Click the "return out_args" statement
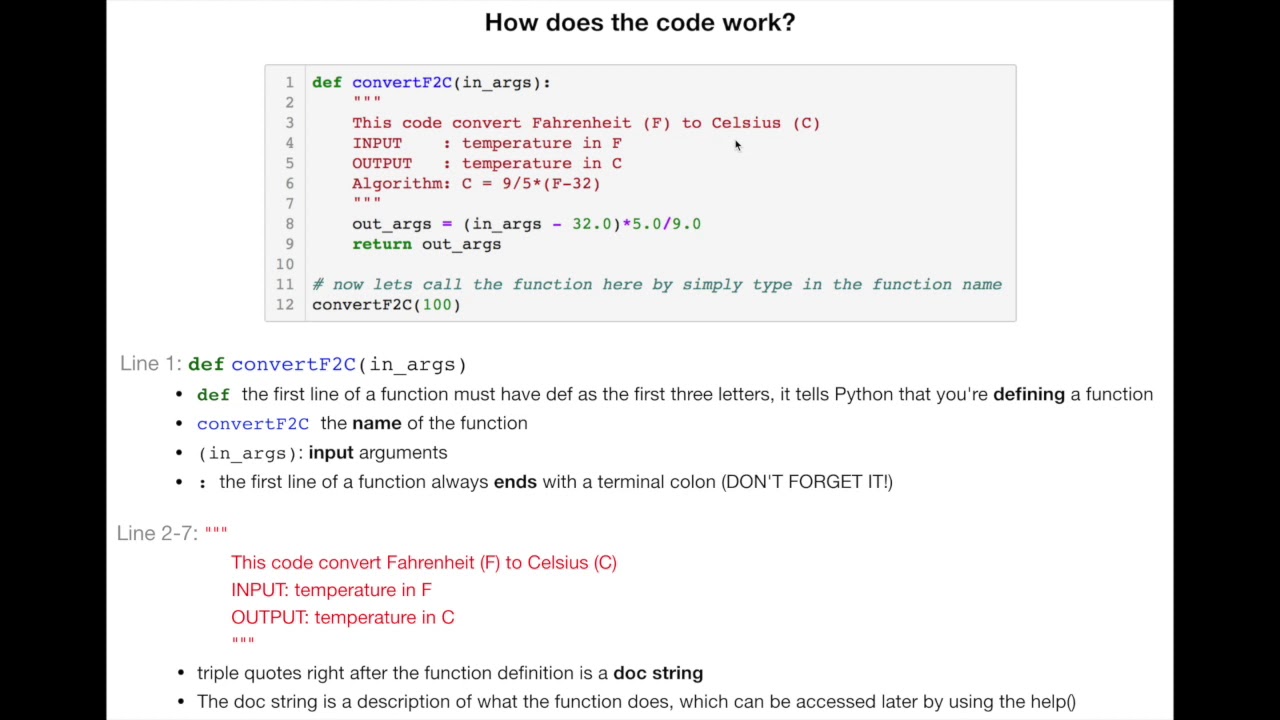 pos(426,244)
